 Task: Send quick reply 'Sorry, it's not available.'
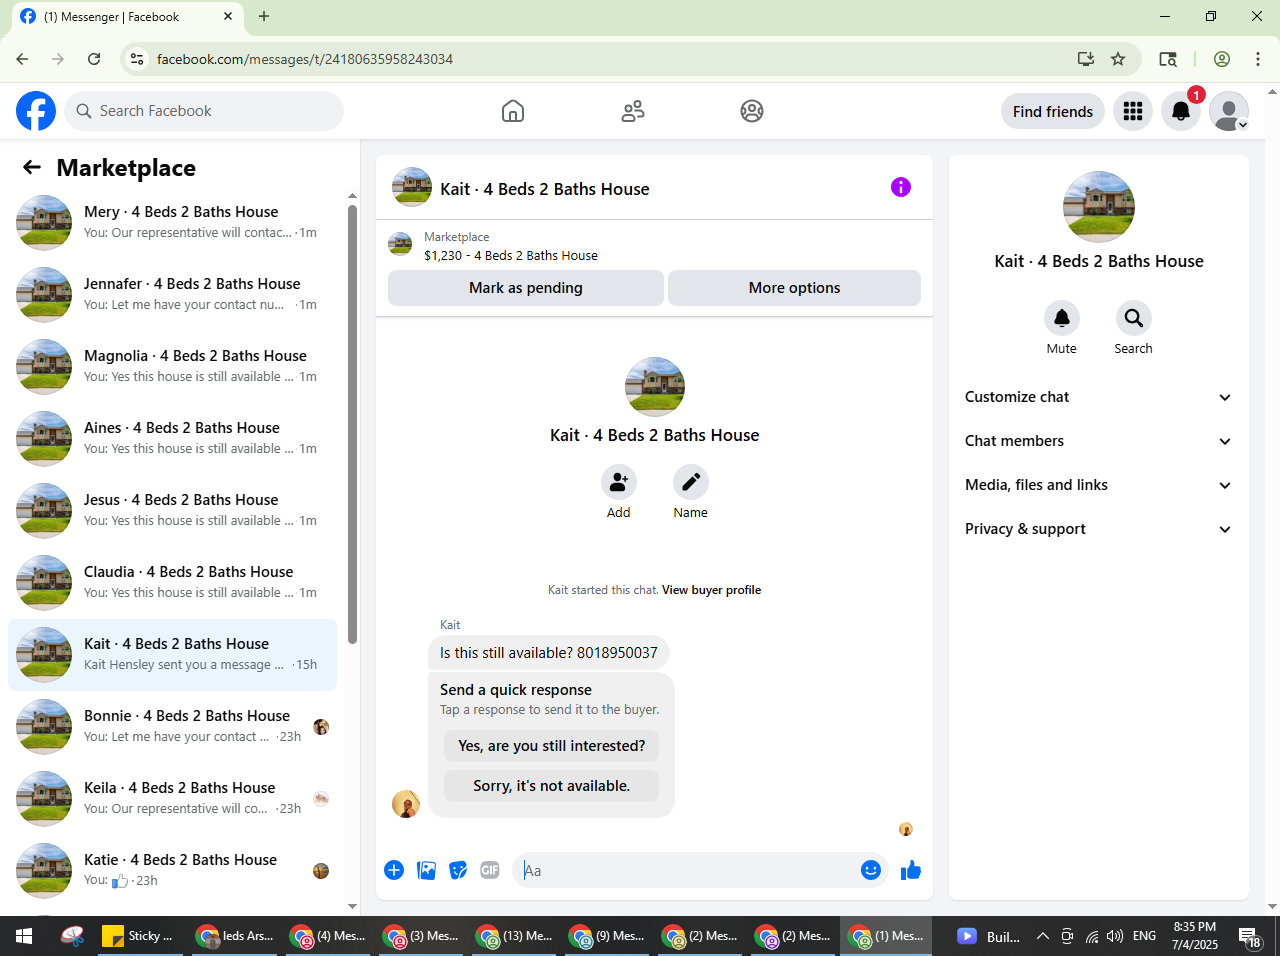pyautogui.click(x=552, y=786)
